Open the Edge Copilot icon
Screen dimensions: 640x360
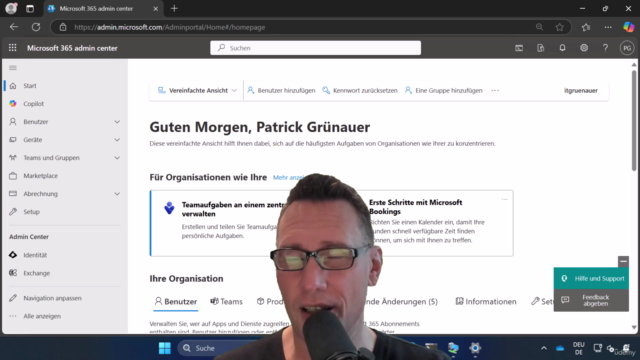[629, 27]
